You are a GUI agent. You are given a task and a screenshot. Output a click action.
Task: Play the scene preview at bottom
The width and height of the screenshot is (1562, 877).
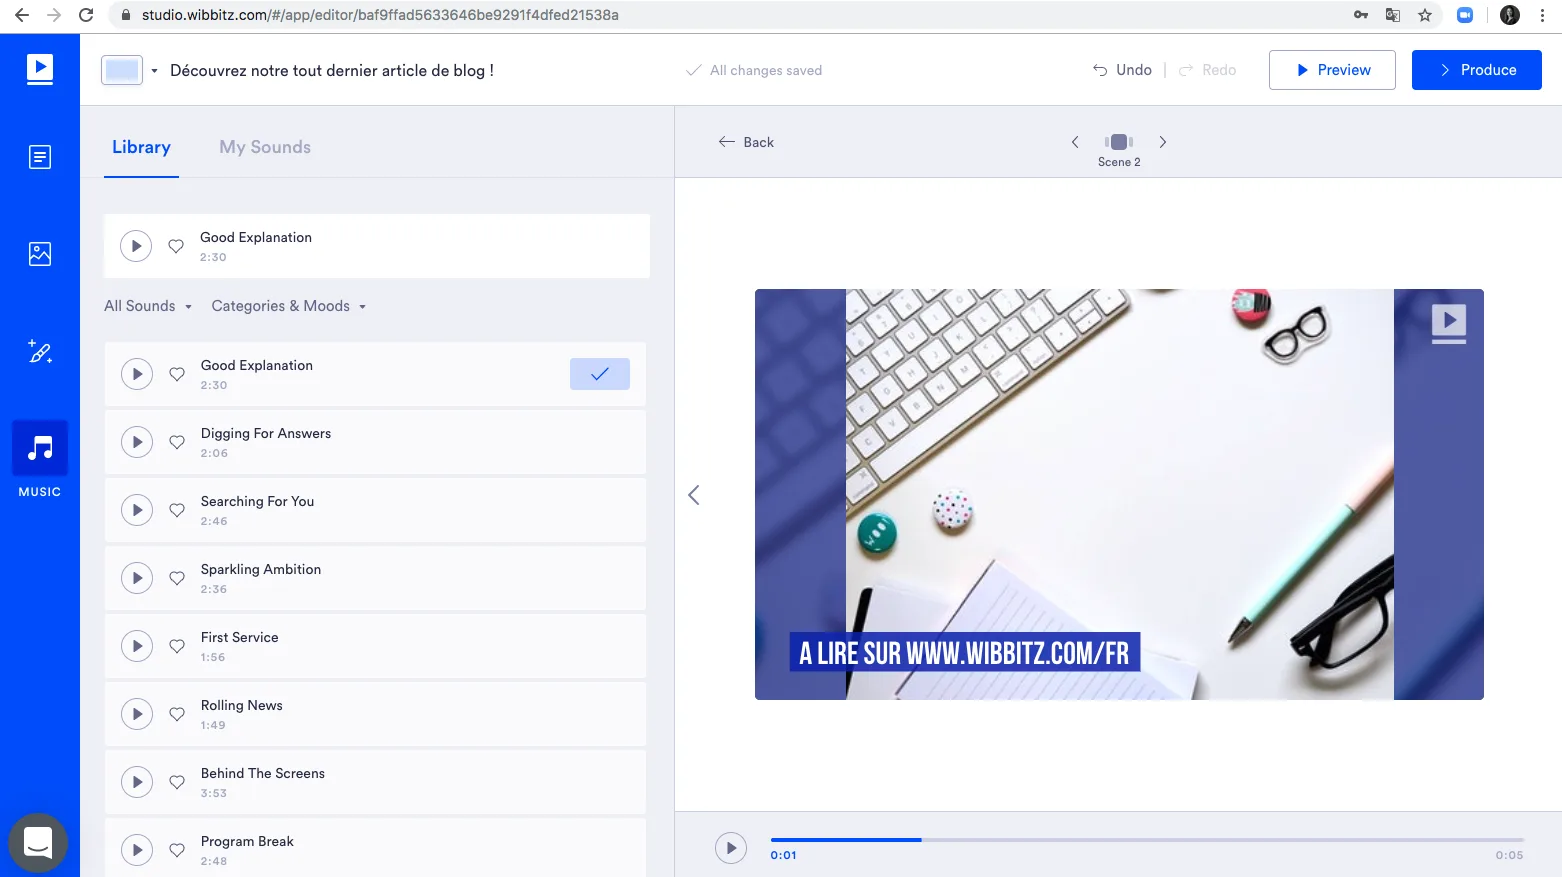[x=731, y=848]
